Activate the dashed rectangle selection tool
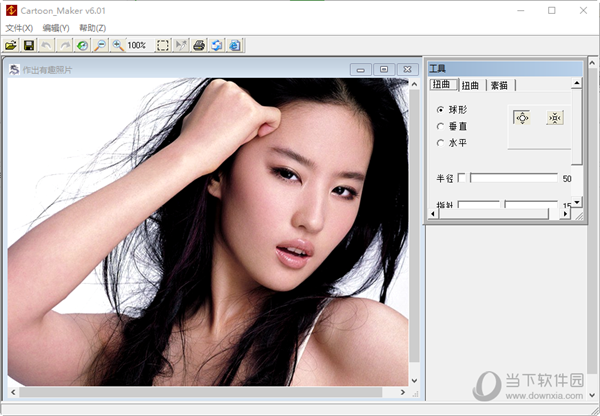Viewport: 600px width, 416px height. [163, 45]
